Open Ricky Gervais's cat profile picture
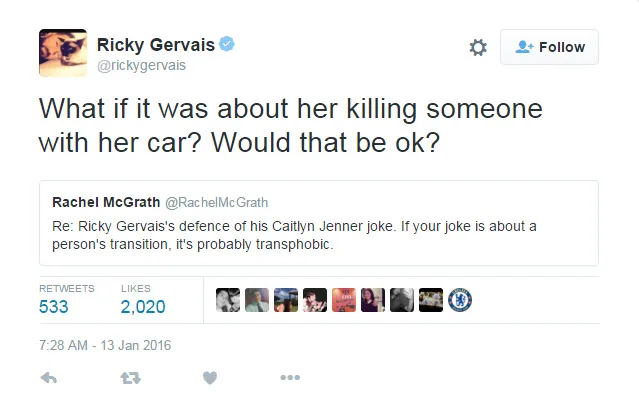 [x=62, y=52]
